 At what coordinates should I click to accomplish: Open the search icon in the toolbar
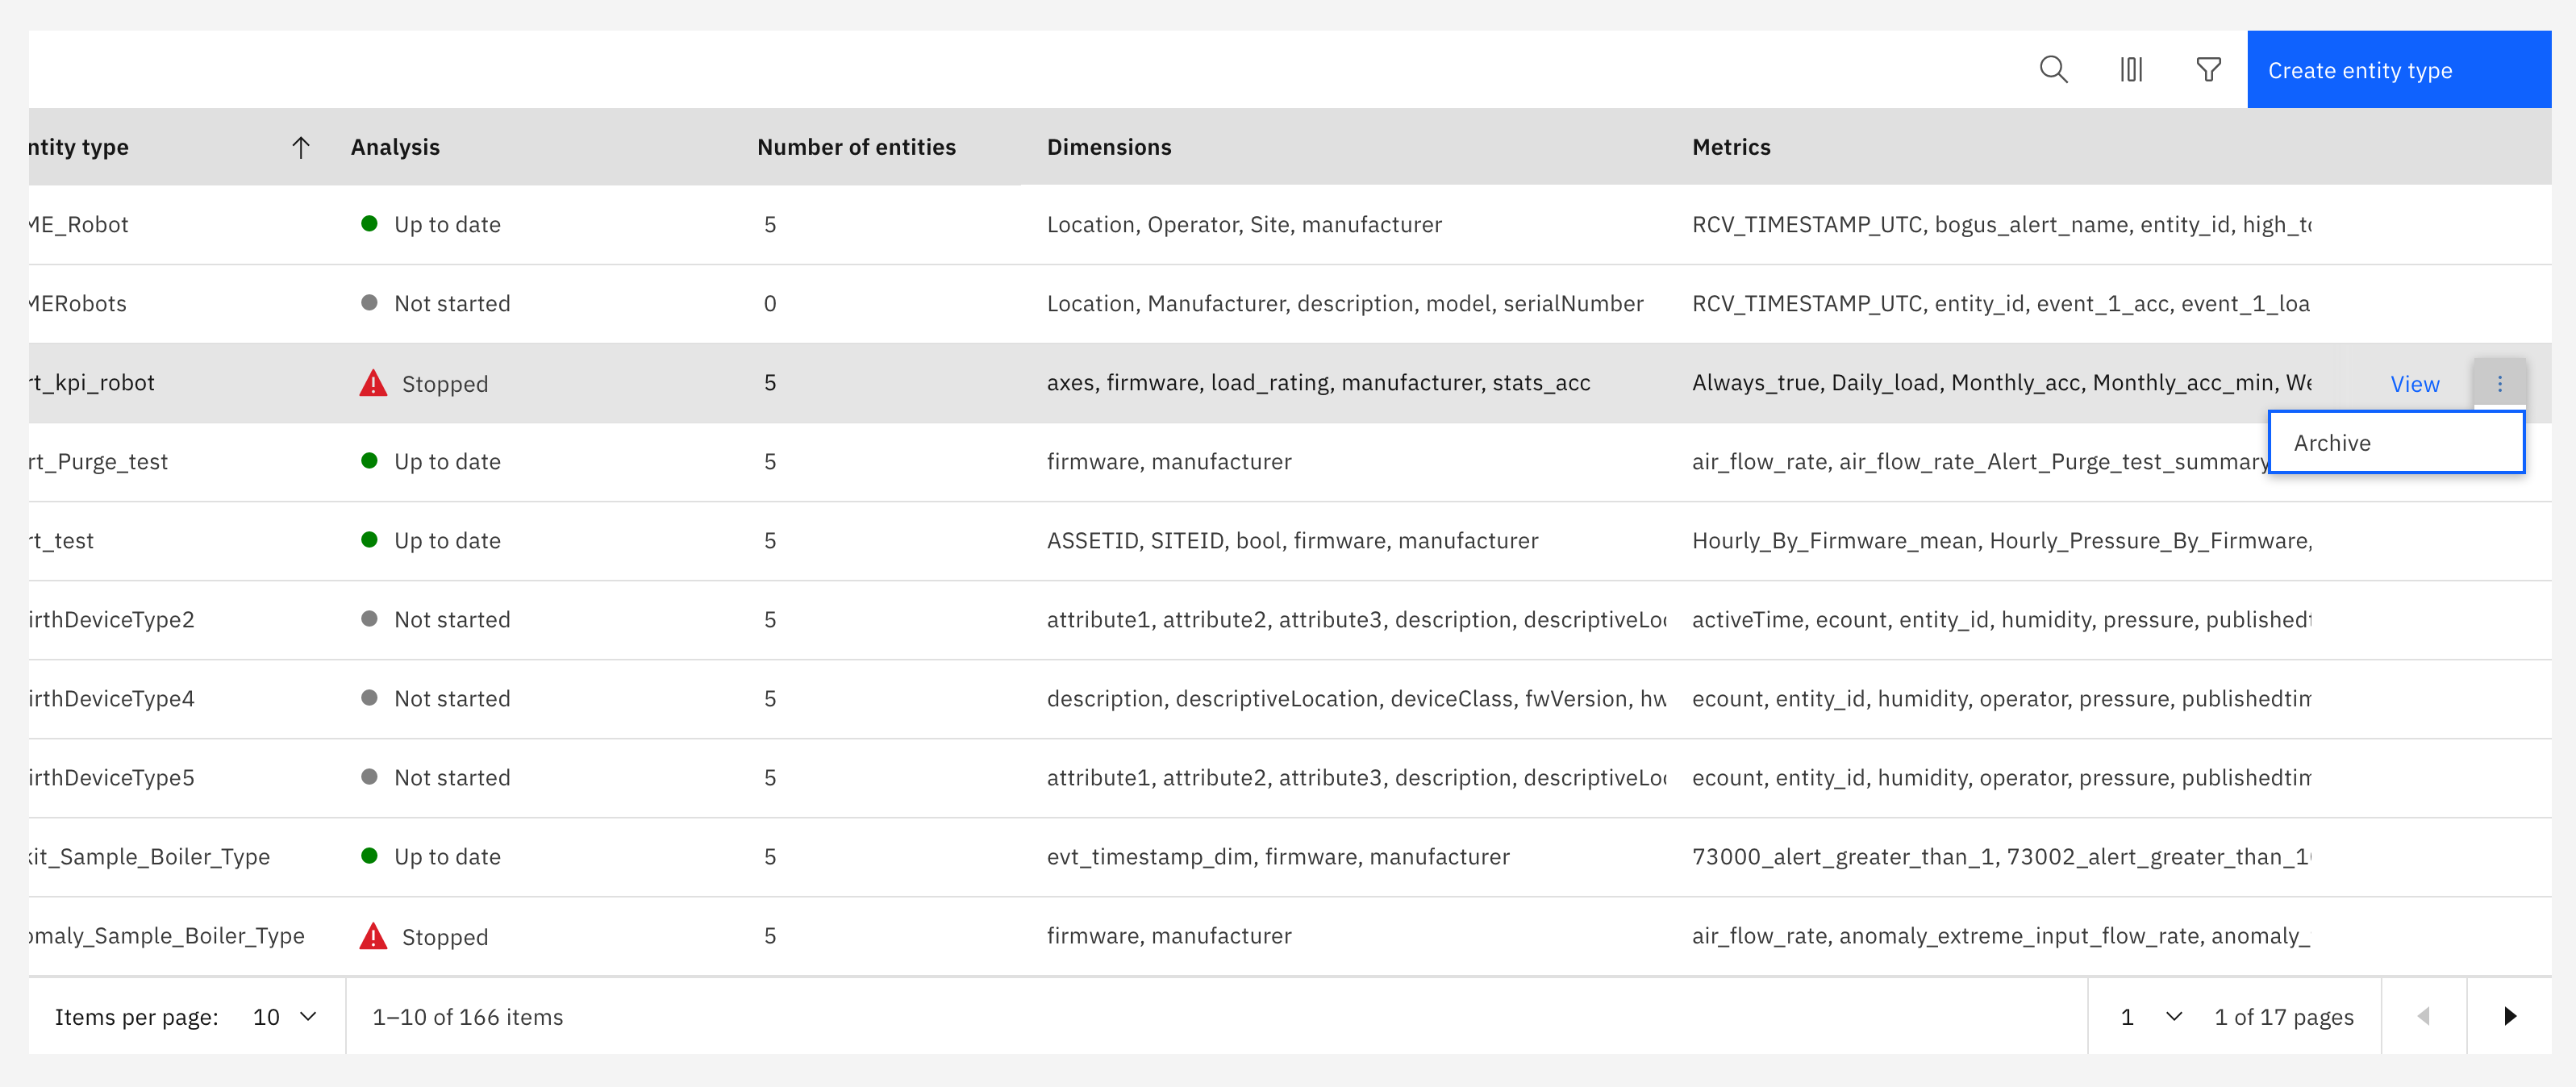coord(2053,69)
